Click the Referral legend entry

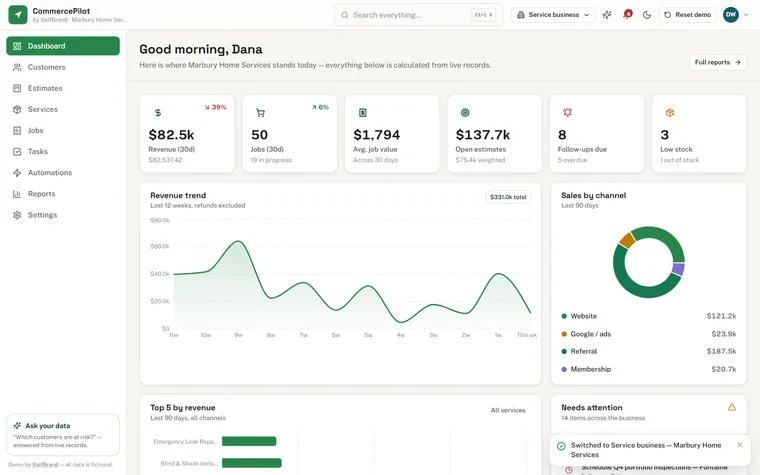coord(649,351)
